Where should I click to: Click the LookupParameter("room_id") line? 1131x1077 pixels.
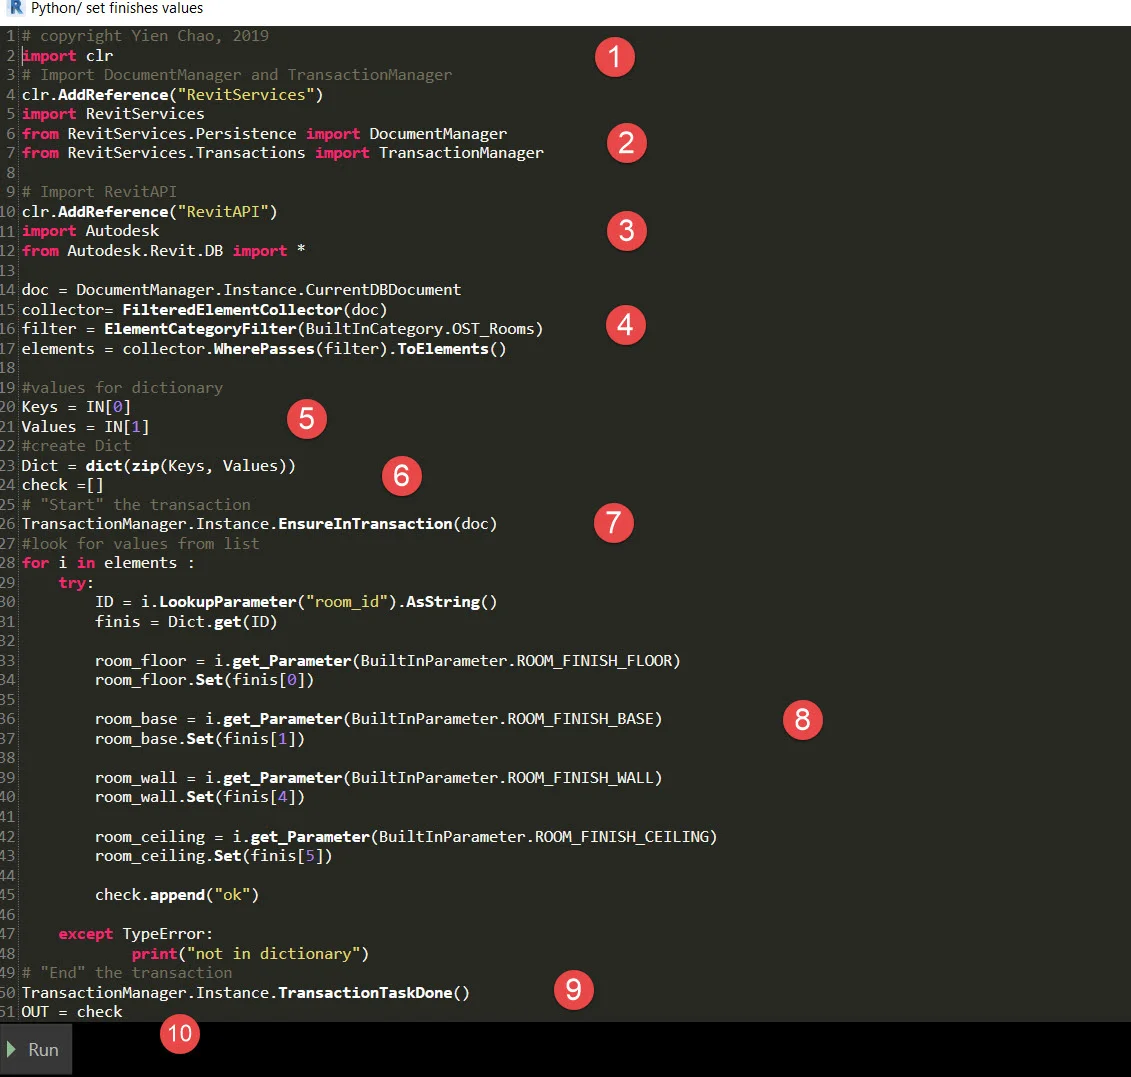[296, 602]
